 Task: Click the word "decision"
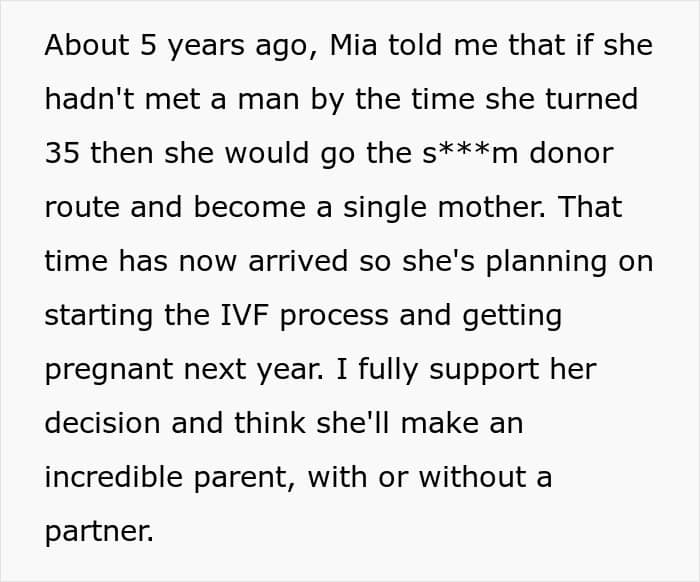[x=102, y=423]
